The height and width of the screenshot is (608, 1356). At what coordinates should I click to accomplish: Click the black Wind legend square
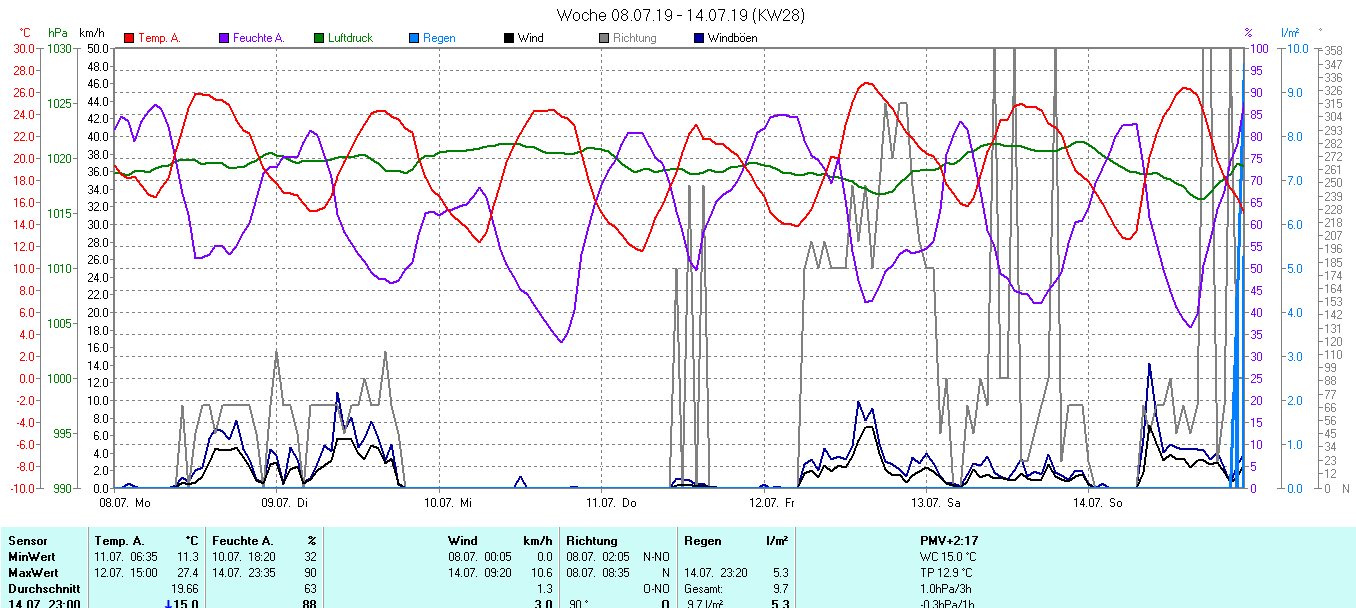(x=509, y=38)
